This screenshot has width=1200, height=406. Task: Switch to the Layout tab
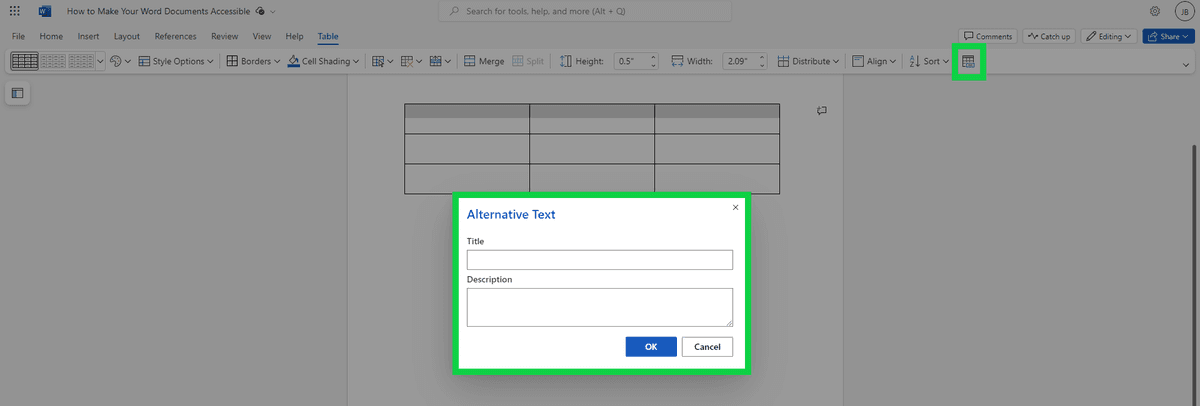coord(127,36)
